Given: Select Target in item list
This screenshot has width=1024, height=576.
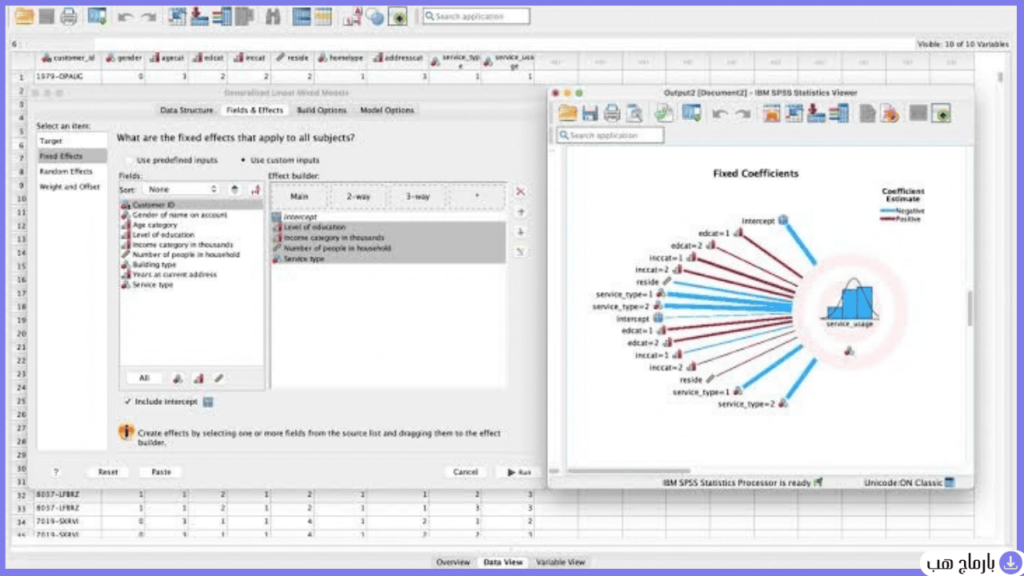Looking at the screenshot, I should (x=71, y=141).
